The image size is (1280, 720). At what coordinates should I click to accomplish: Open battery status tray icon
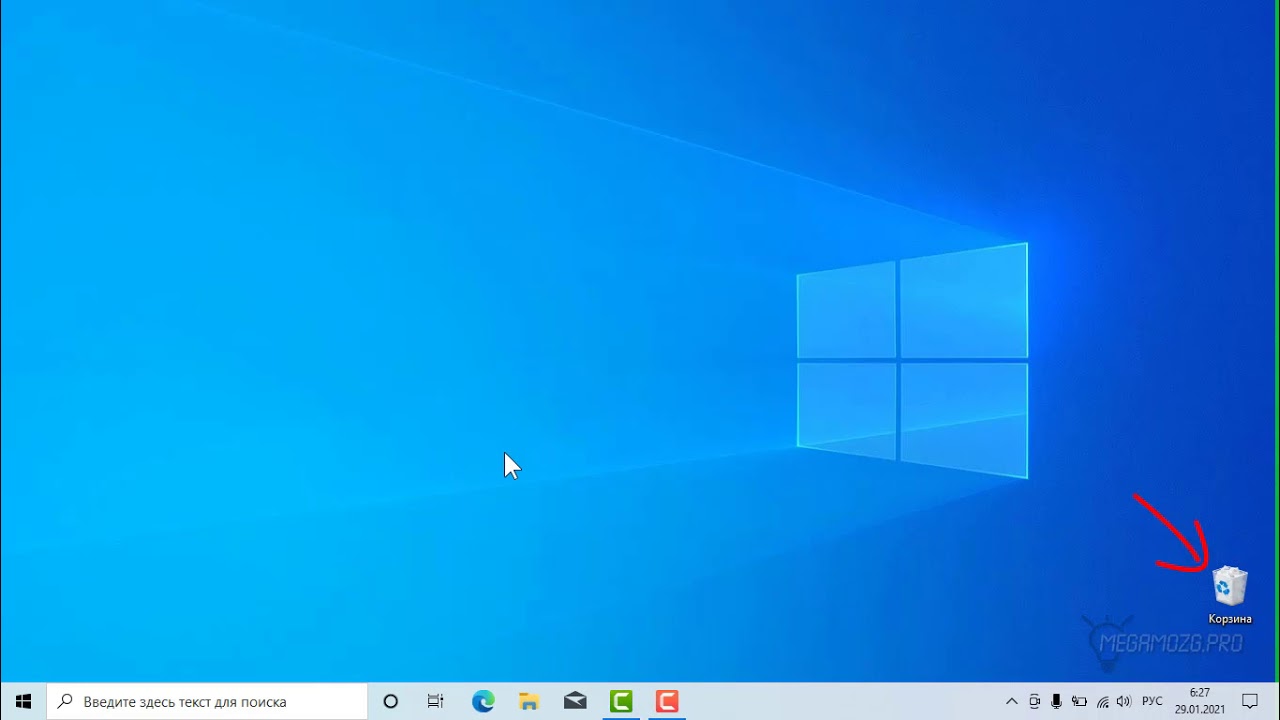1079,701
